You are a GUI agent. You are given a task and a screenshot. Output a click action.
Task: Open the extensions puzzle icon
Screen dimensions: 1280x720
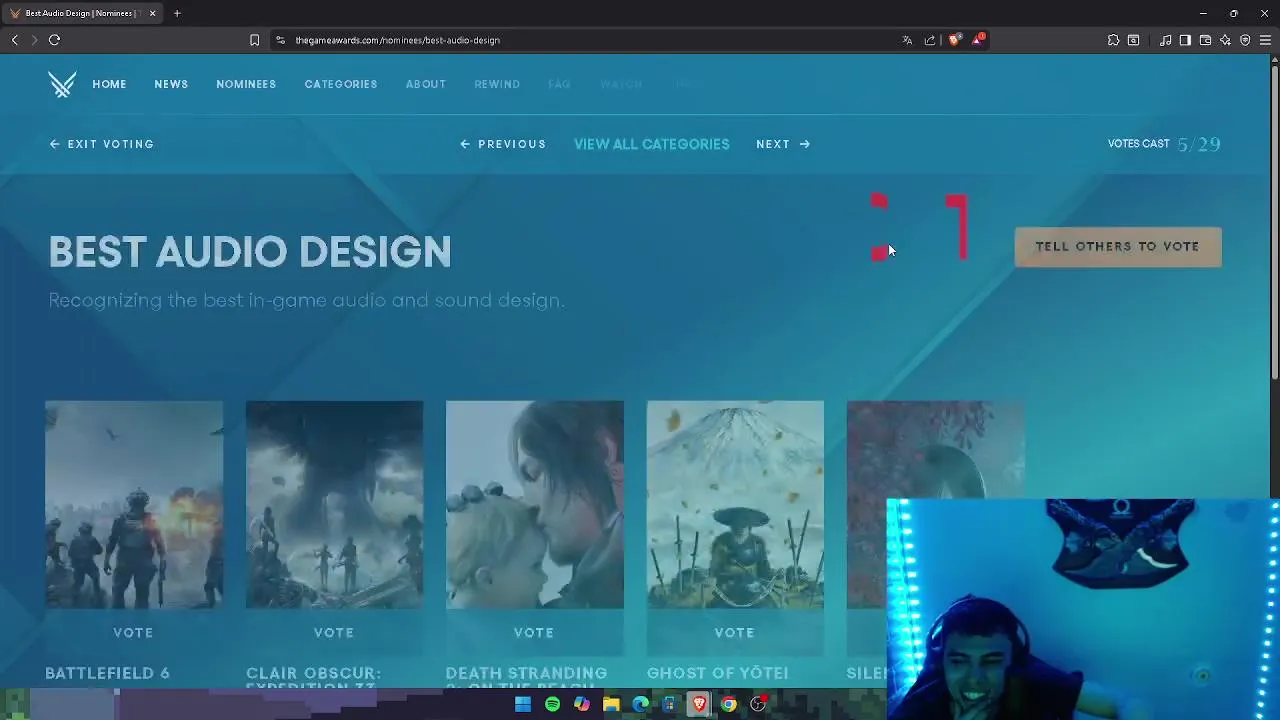[x=1113, y=40]
